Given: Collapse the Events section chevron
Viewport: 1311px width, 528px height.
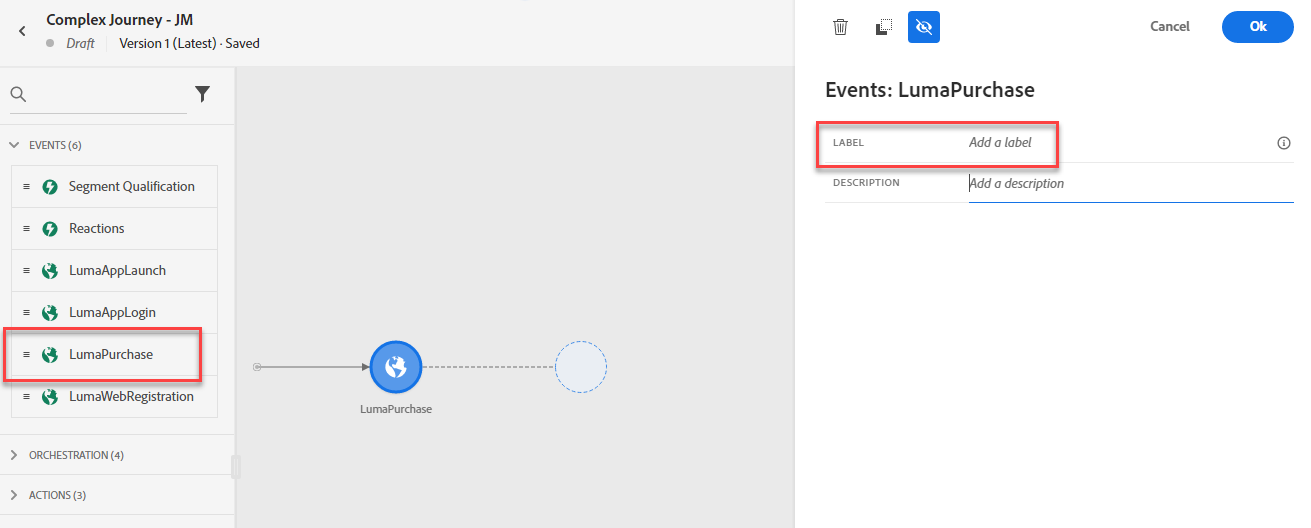Looking at the screenshot, I should click(x=14, y=145).
